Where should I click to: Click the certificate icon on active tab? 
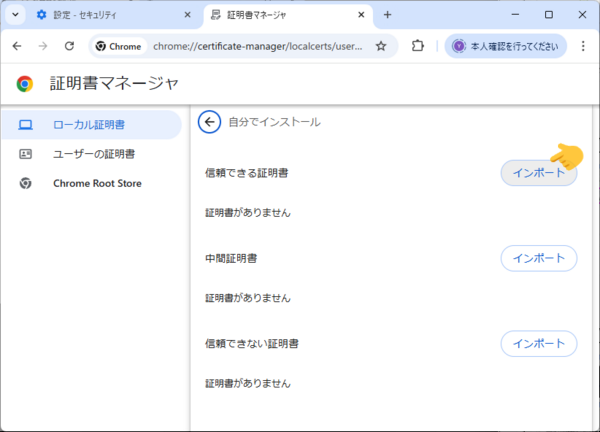coord(216,15)
